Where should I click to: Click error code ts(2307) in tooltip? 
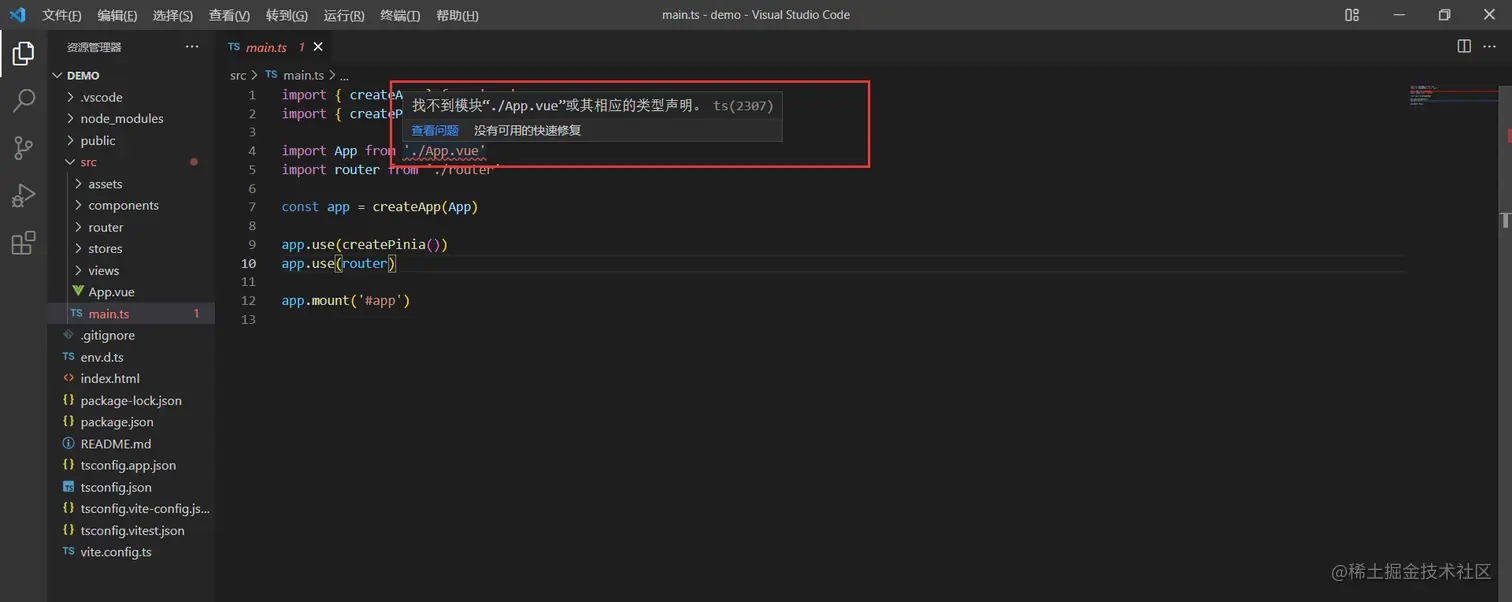click(x=743, y=105)
